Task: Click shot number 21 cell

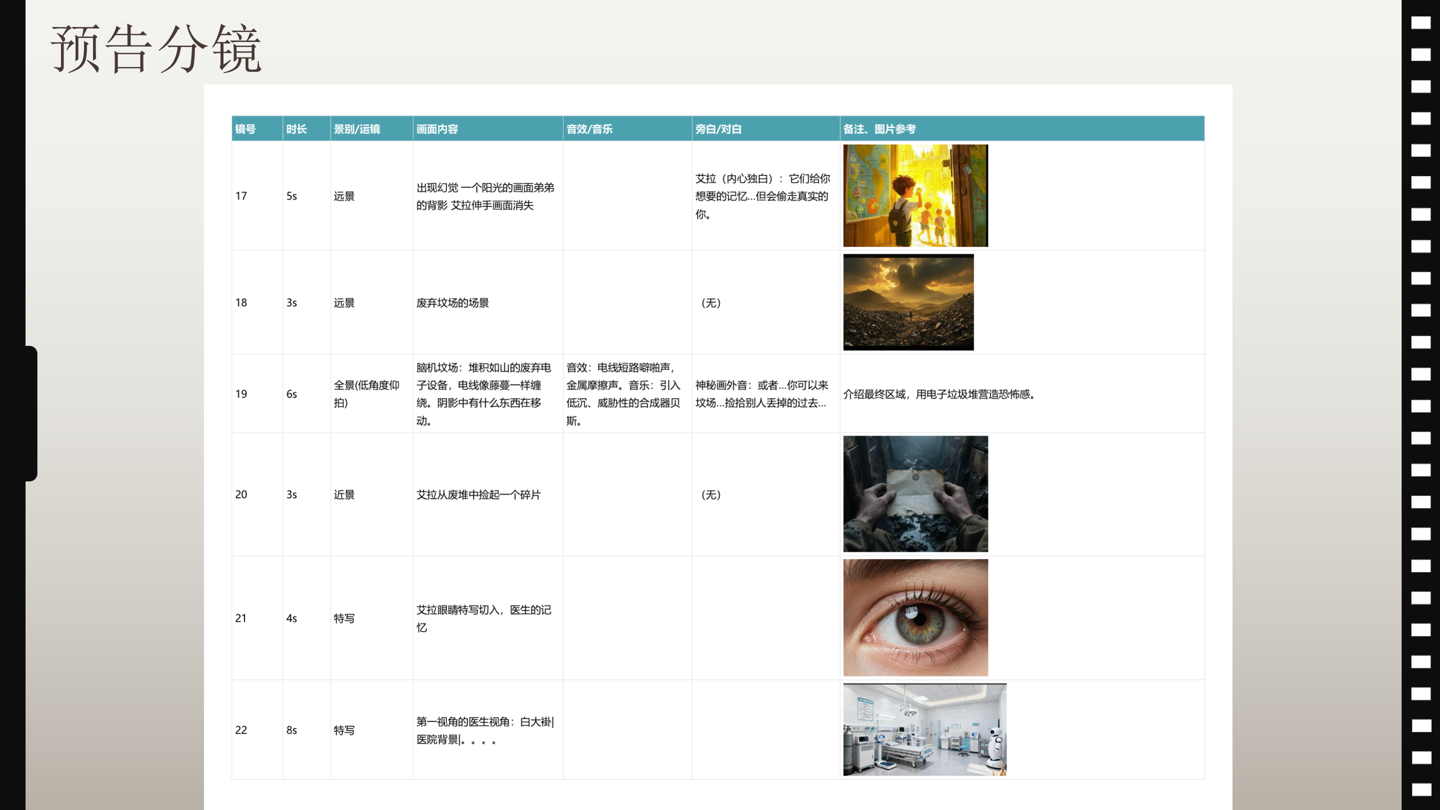Action: [x=257, y=618]
